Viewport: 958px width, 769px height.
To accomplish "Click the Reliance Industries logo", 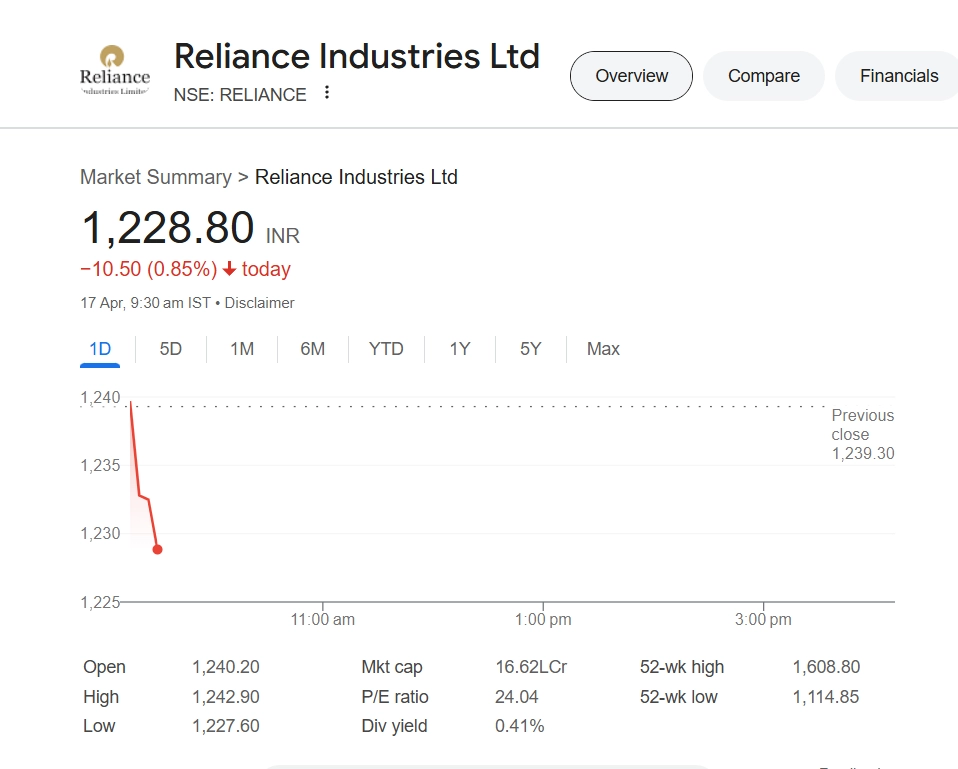I will 115,70.
